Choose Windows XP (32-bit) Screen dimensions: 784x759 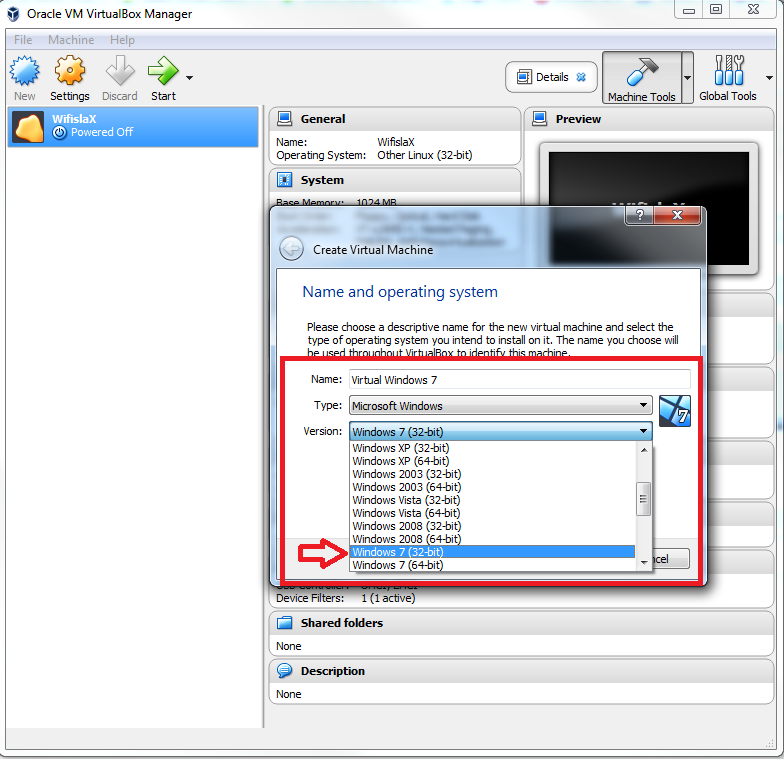(492, 448)
